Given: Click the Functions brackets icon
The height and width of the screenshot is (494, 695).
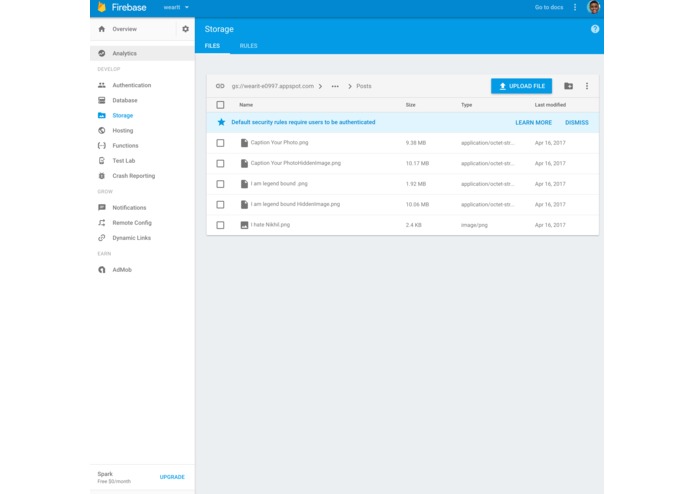Looking at the screenshot, I should (x=102, y=145).
